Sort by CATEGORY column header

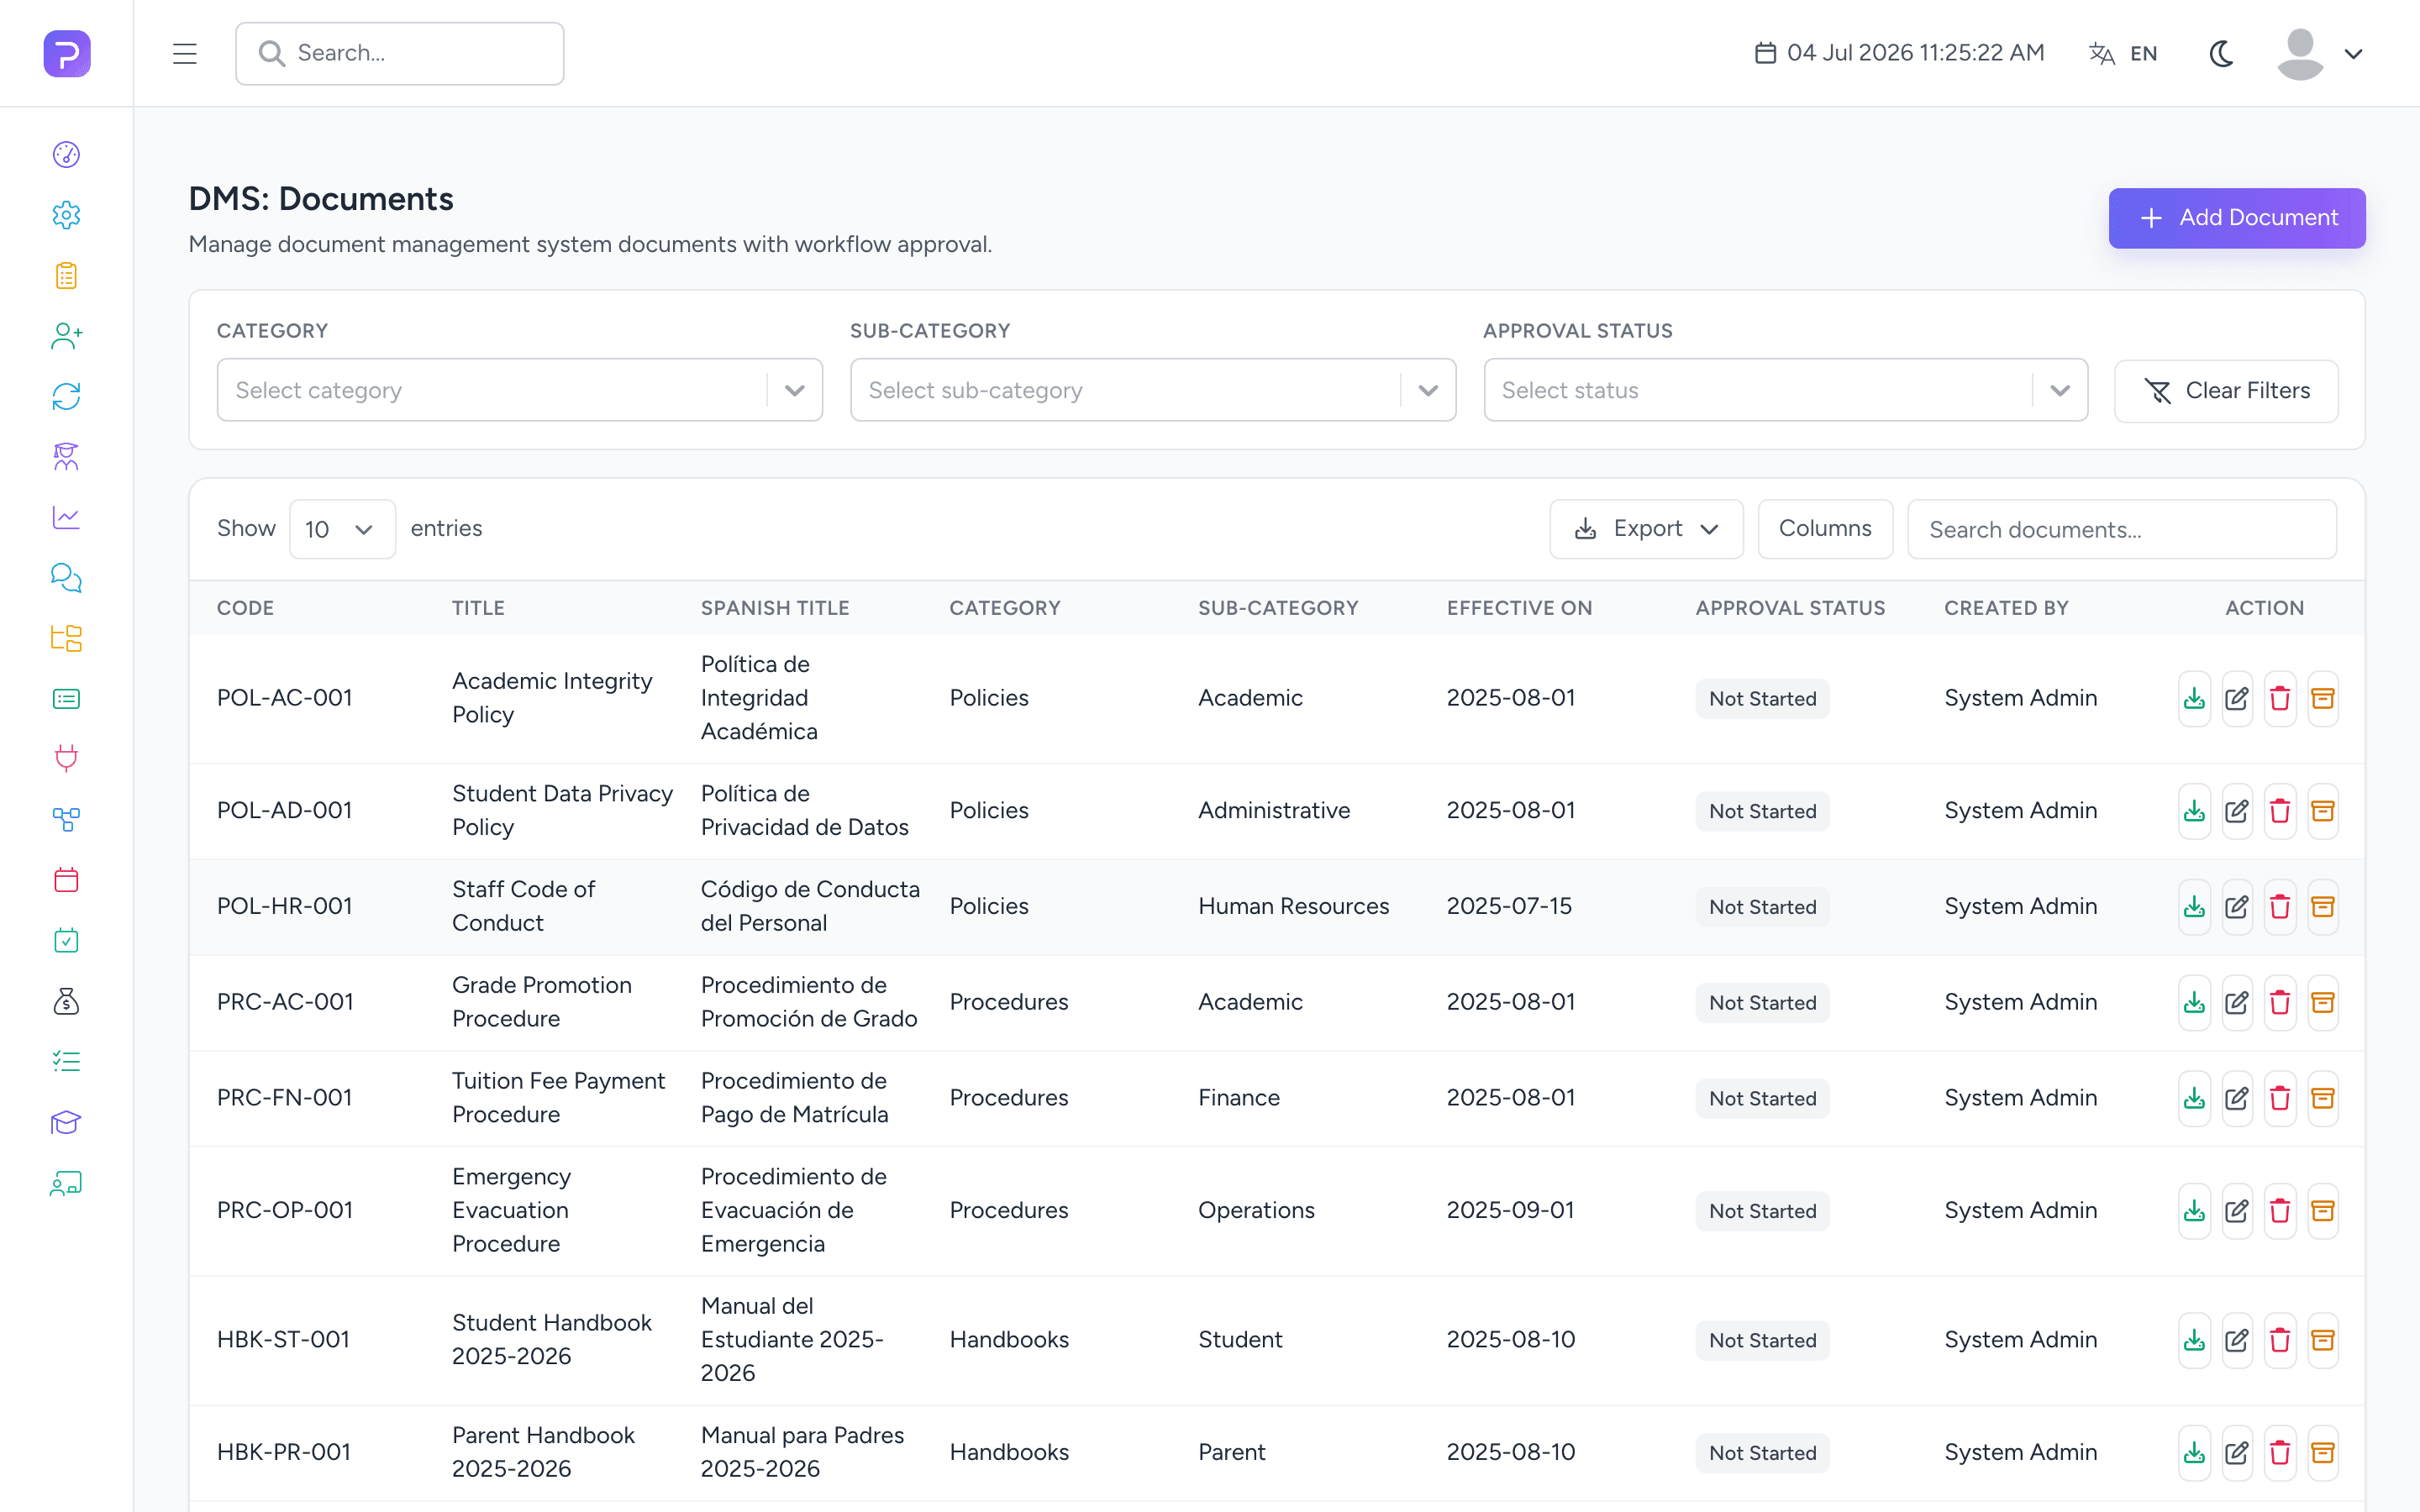(x=1005, y=608)
